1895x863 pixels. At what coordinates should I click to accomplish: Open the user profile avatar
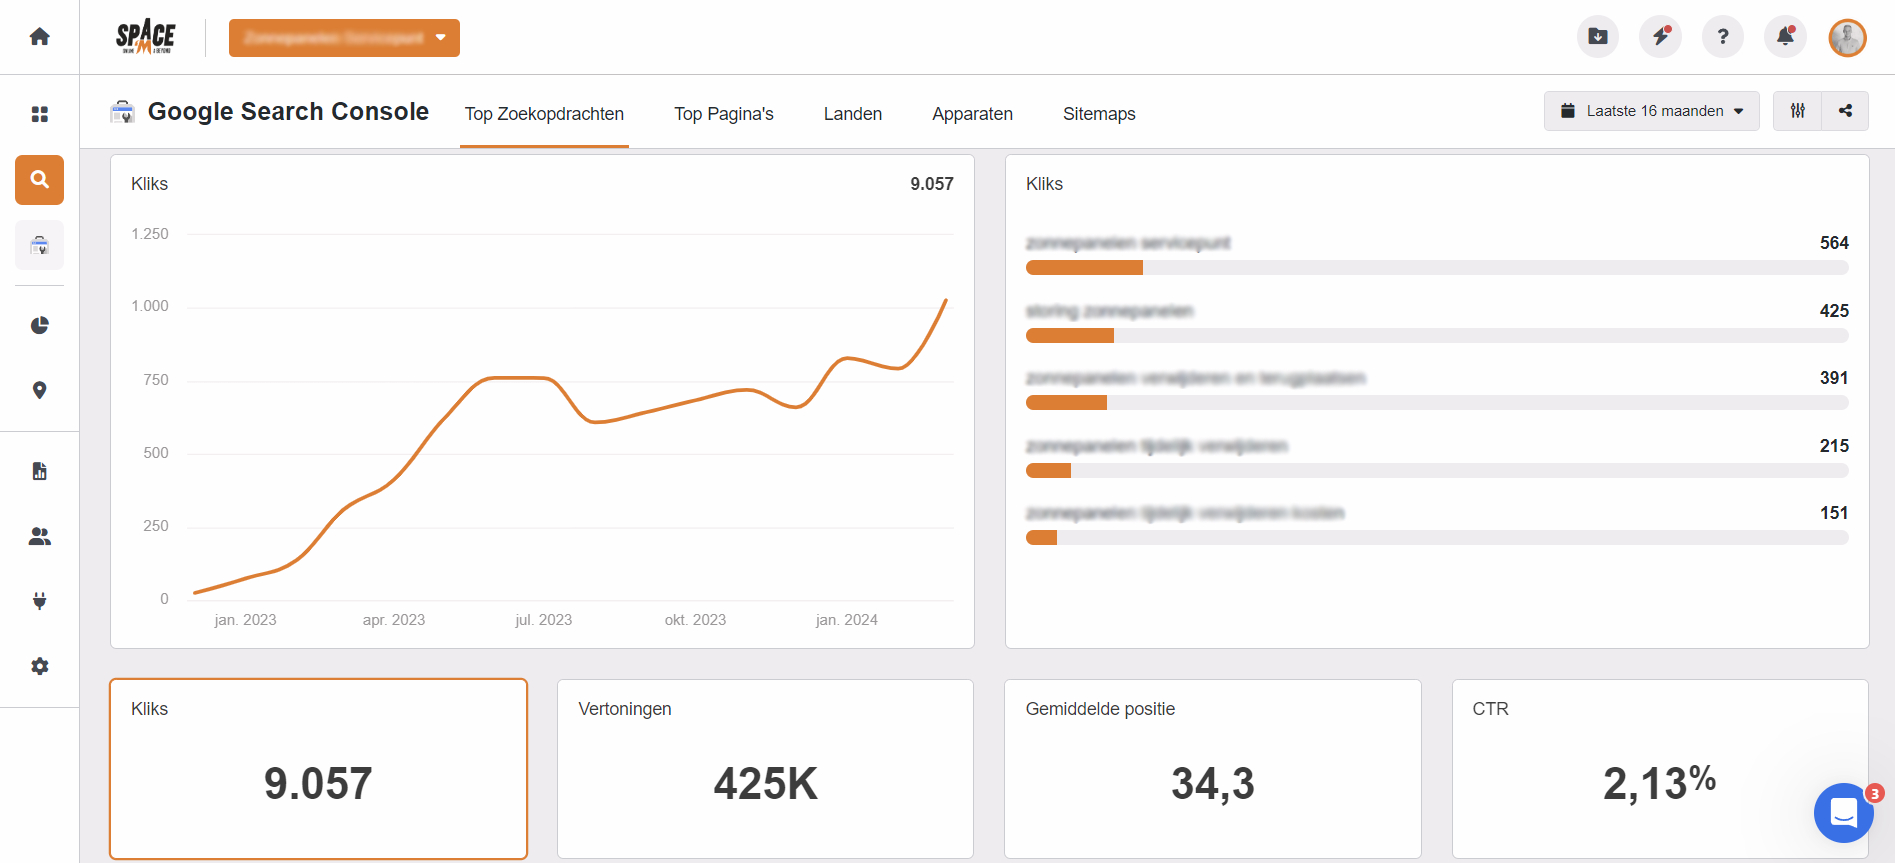[1847, 38]
